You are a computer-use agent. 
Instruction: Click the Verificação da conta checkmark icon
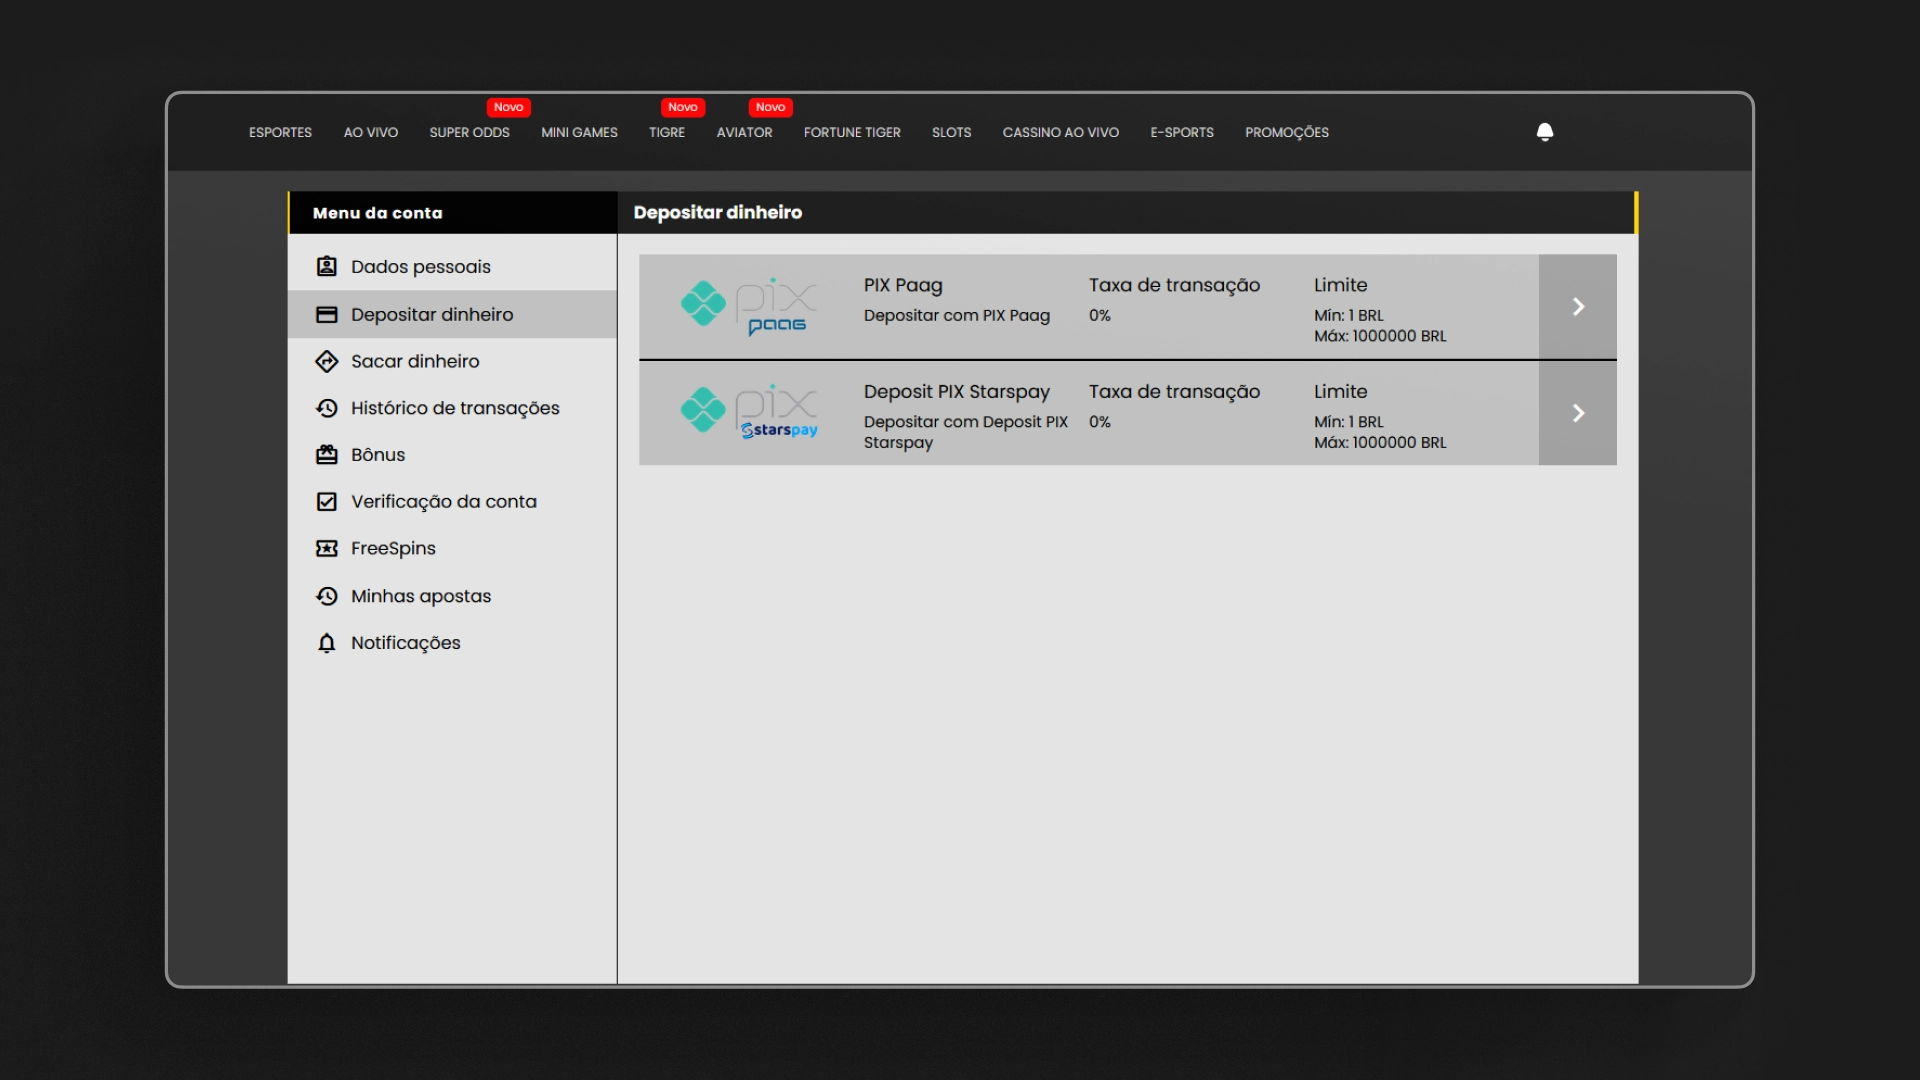pos(327,501)
